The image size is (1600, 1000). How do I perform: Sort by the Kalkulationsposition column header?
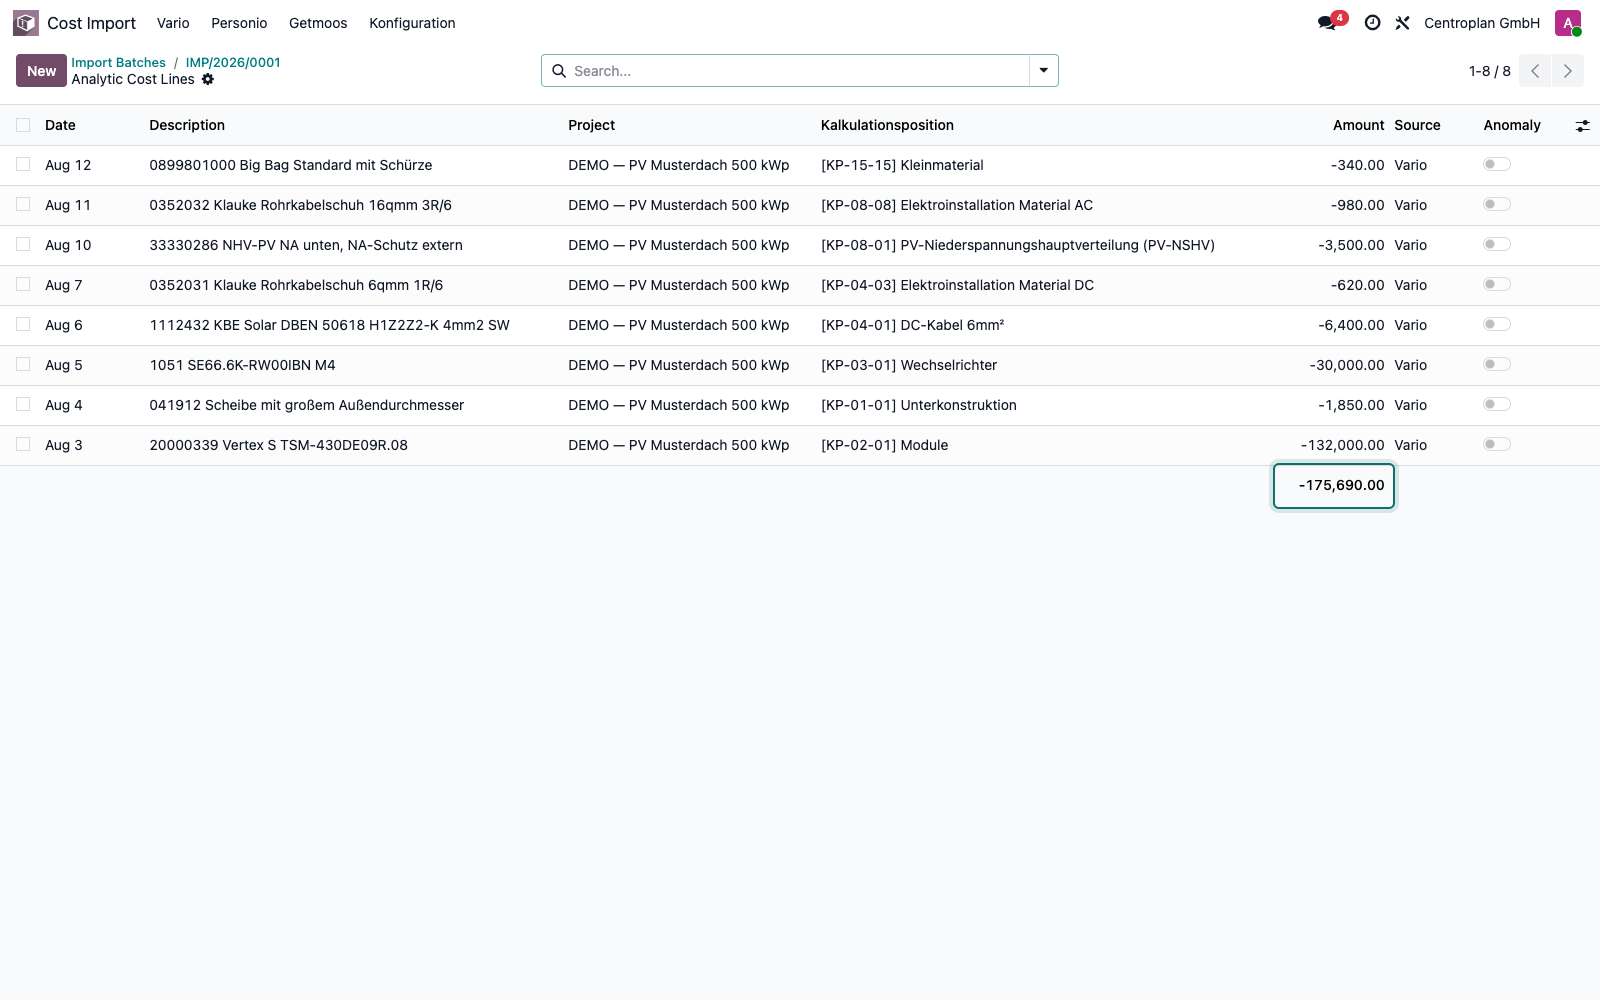click(x=887, y=125)
